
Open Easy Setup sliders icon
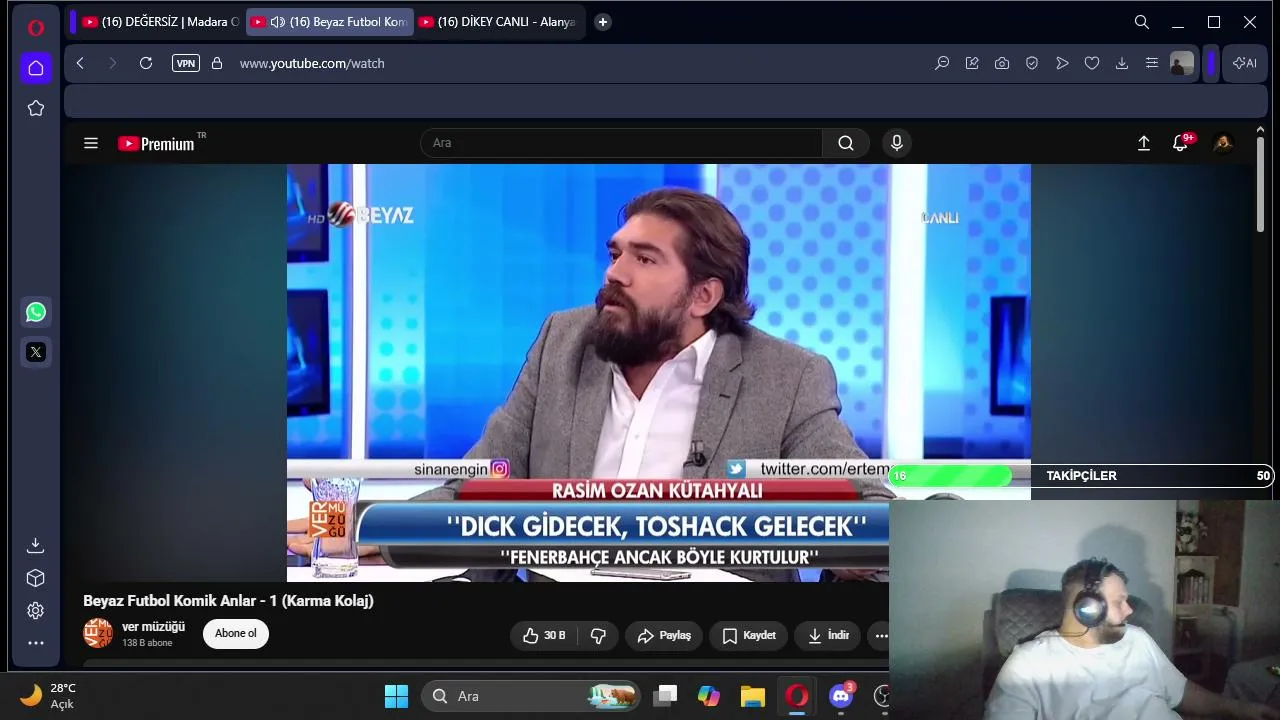(x=1152, y=63)
